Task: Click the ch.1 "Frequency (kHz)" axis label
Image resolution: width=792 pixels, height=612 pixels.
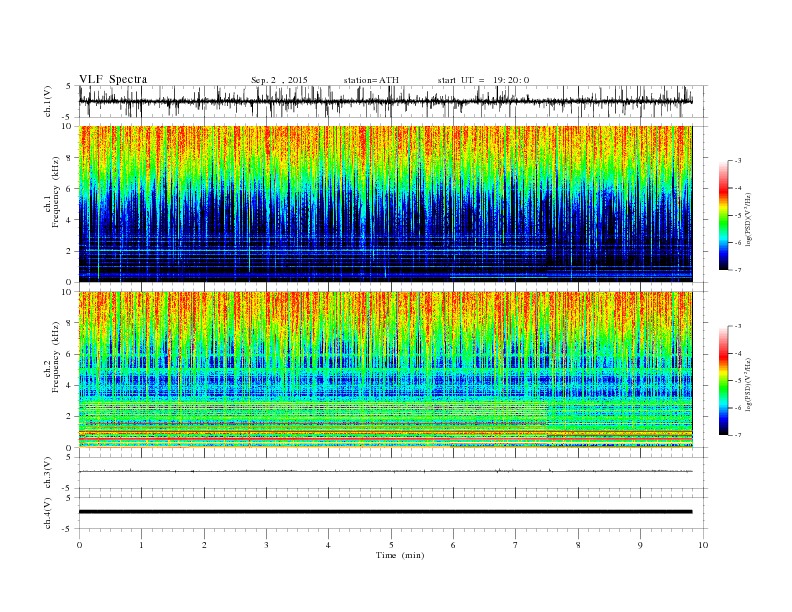Action: tap(56, 192)
